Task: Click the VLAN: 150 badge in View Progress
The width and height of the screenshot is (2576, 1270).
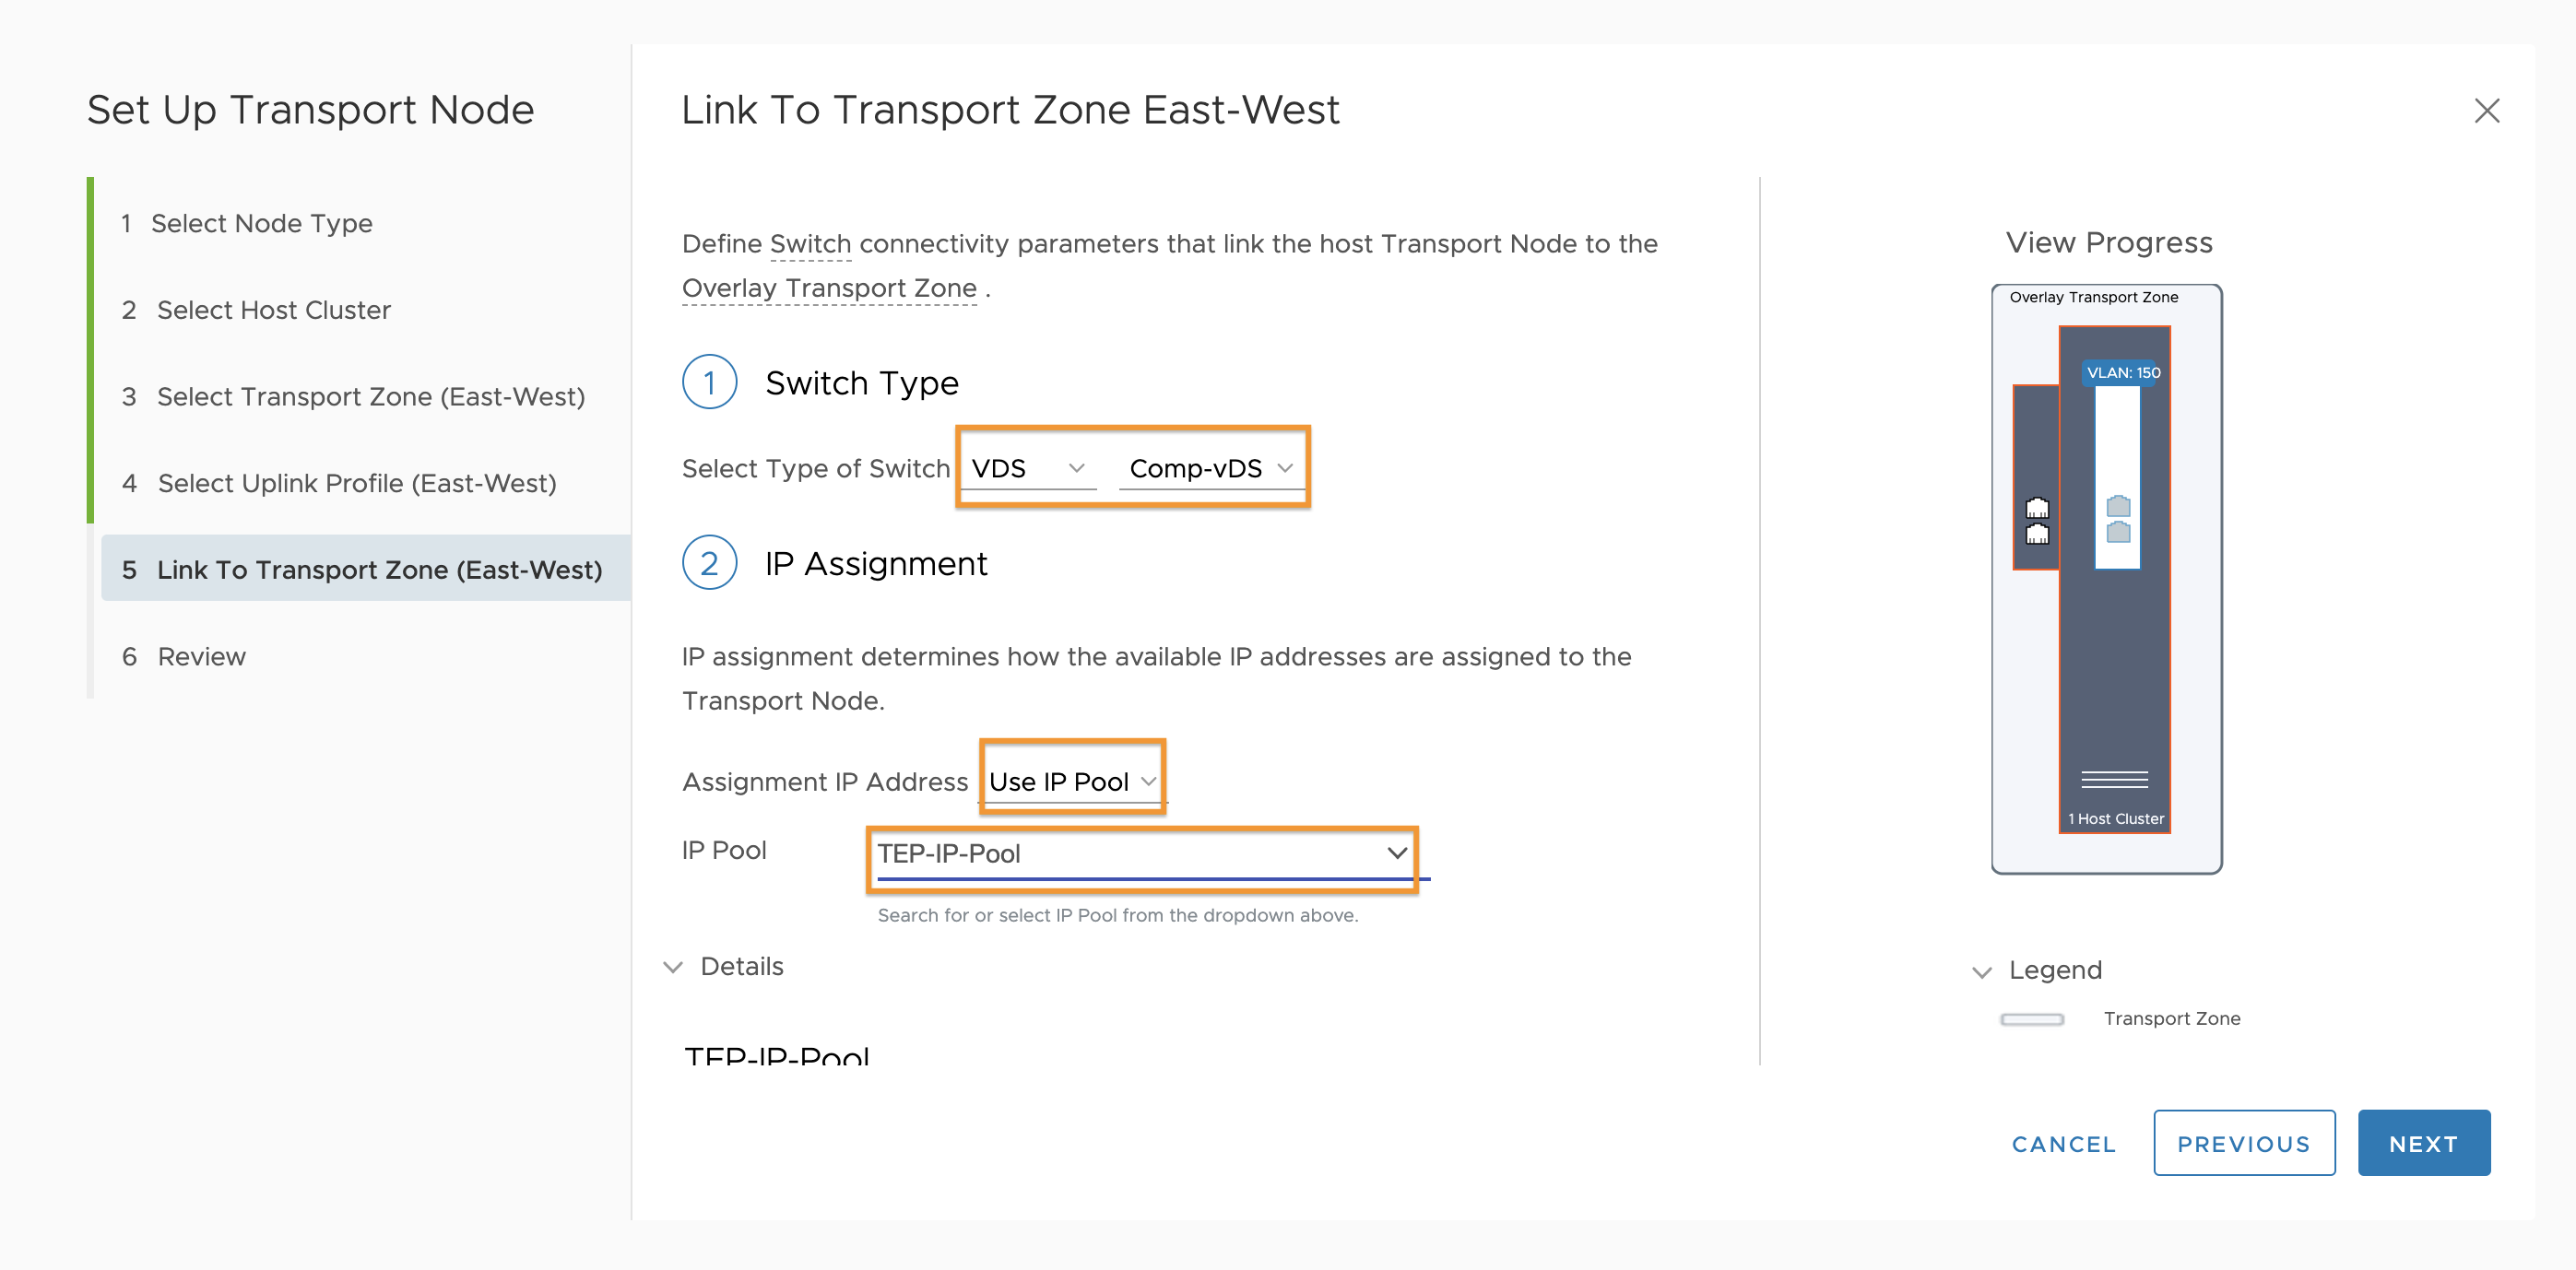Action: click(x=2122, y=373)
